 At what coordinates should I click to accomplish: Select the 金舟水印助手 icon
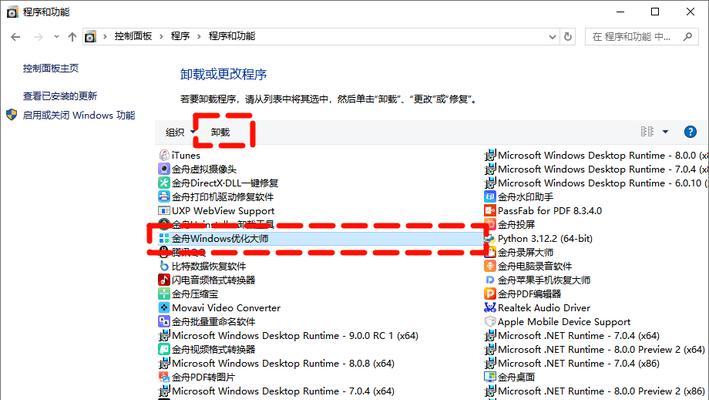pyautogui.click(x=490, y=197)
